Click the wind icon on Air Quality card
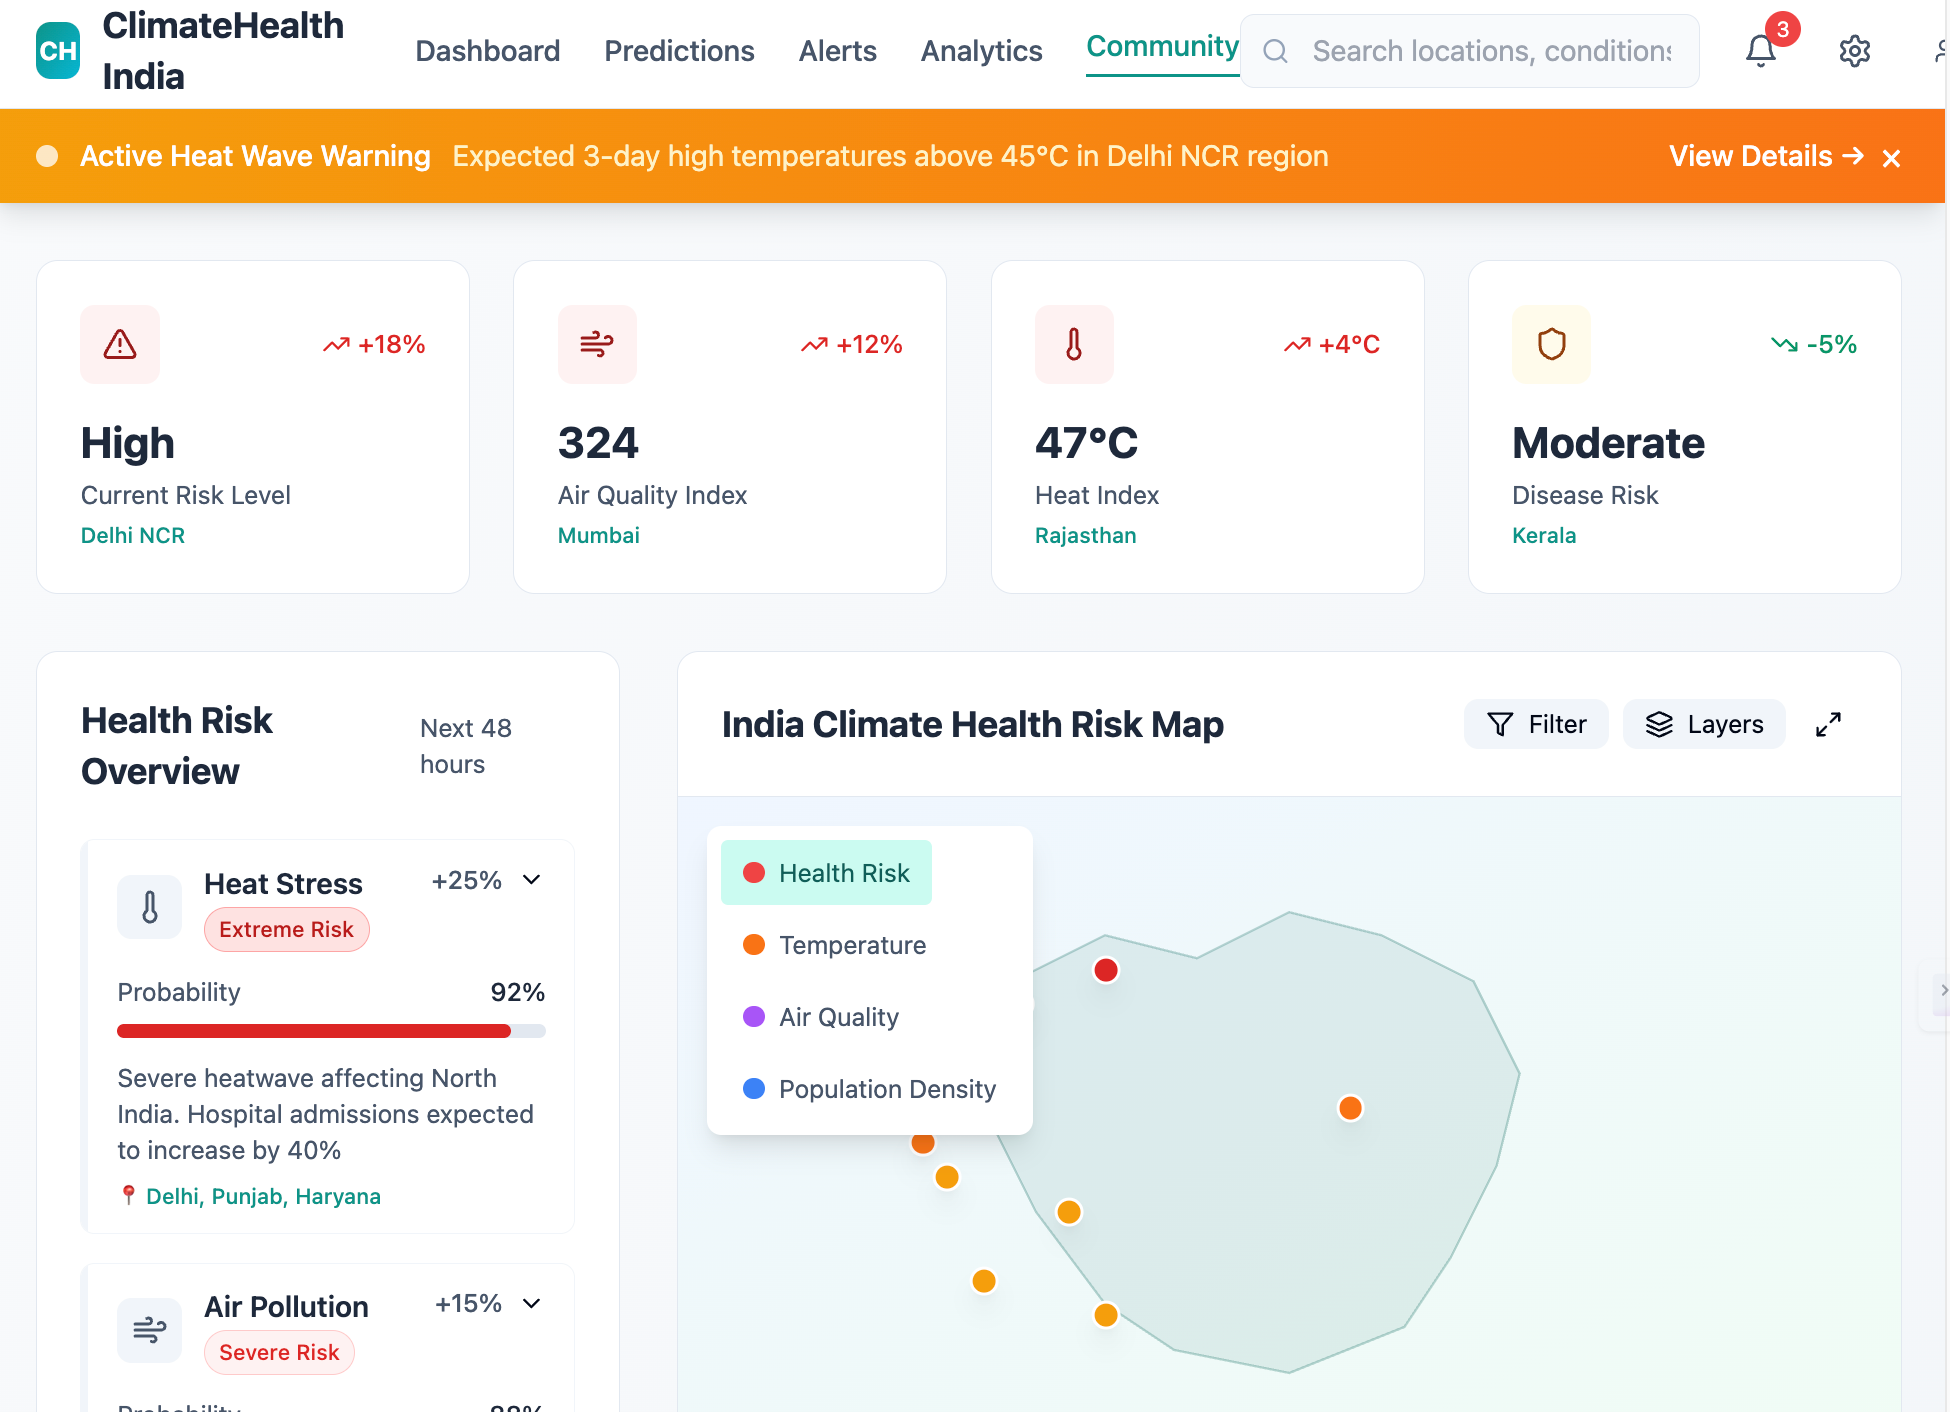The width and height of the screenshot is (1950, 1412). point(597,345)
